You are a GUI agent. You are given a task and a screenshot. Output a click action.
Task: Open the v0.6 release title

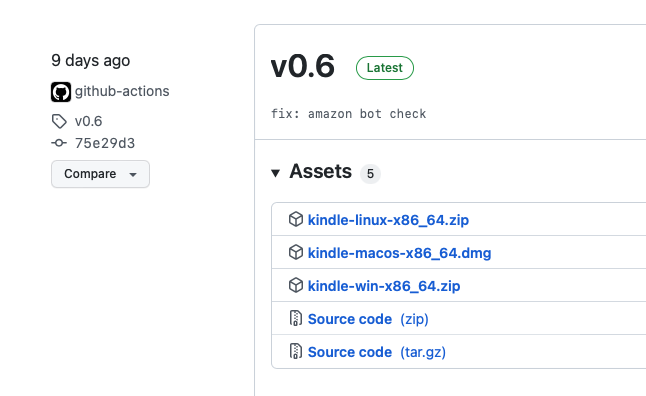(x=303, y=66)
